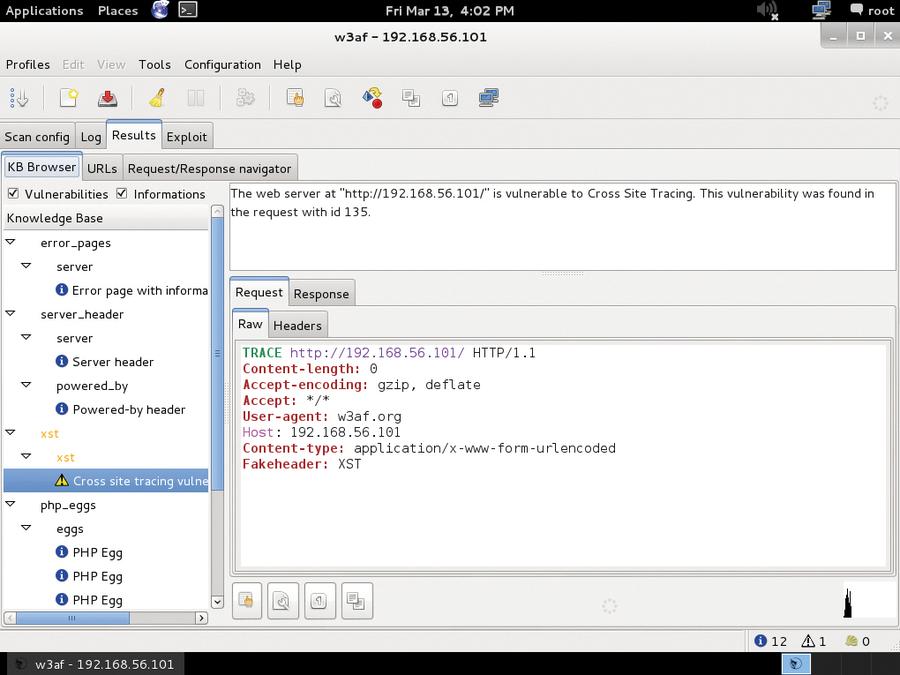Click the knowledge base vertical scrollbar thumb
The image size is (900, 675).
[218, 353]
